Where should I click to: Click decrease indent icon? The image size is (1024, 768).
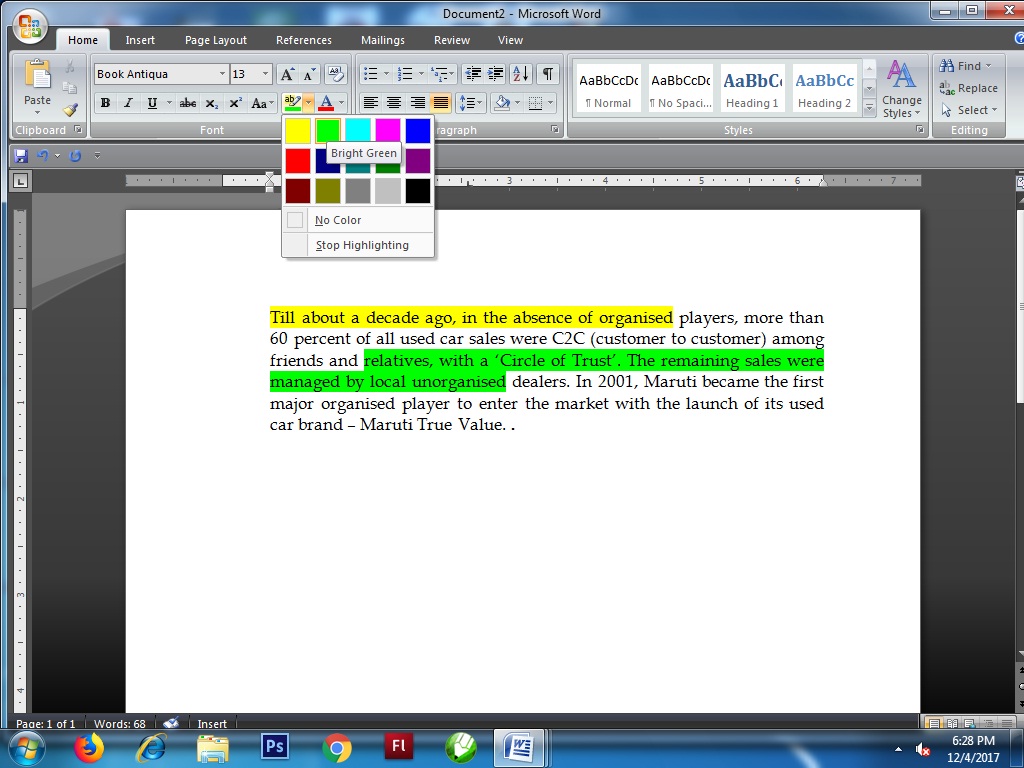pos(472,74)
